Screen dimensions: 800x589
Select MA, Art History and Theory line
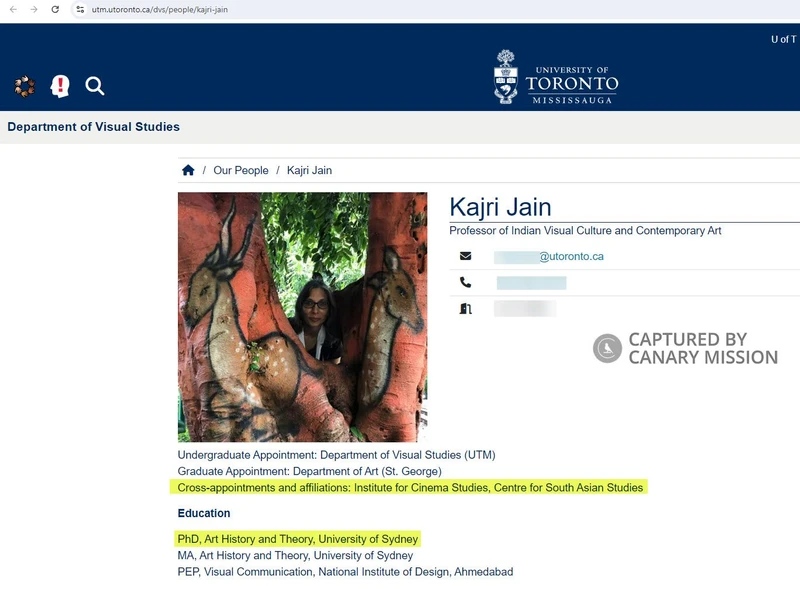click(295, 555)
